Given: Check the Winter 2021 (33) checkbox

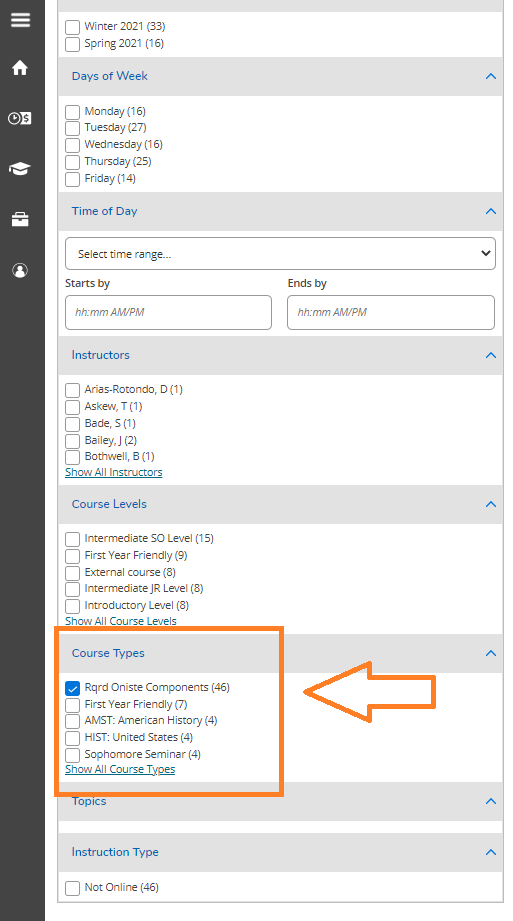Looking at the screenshot, I should click(72, 27).
